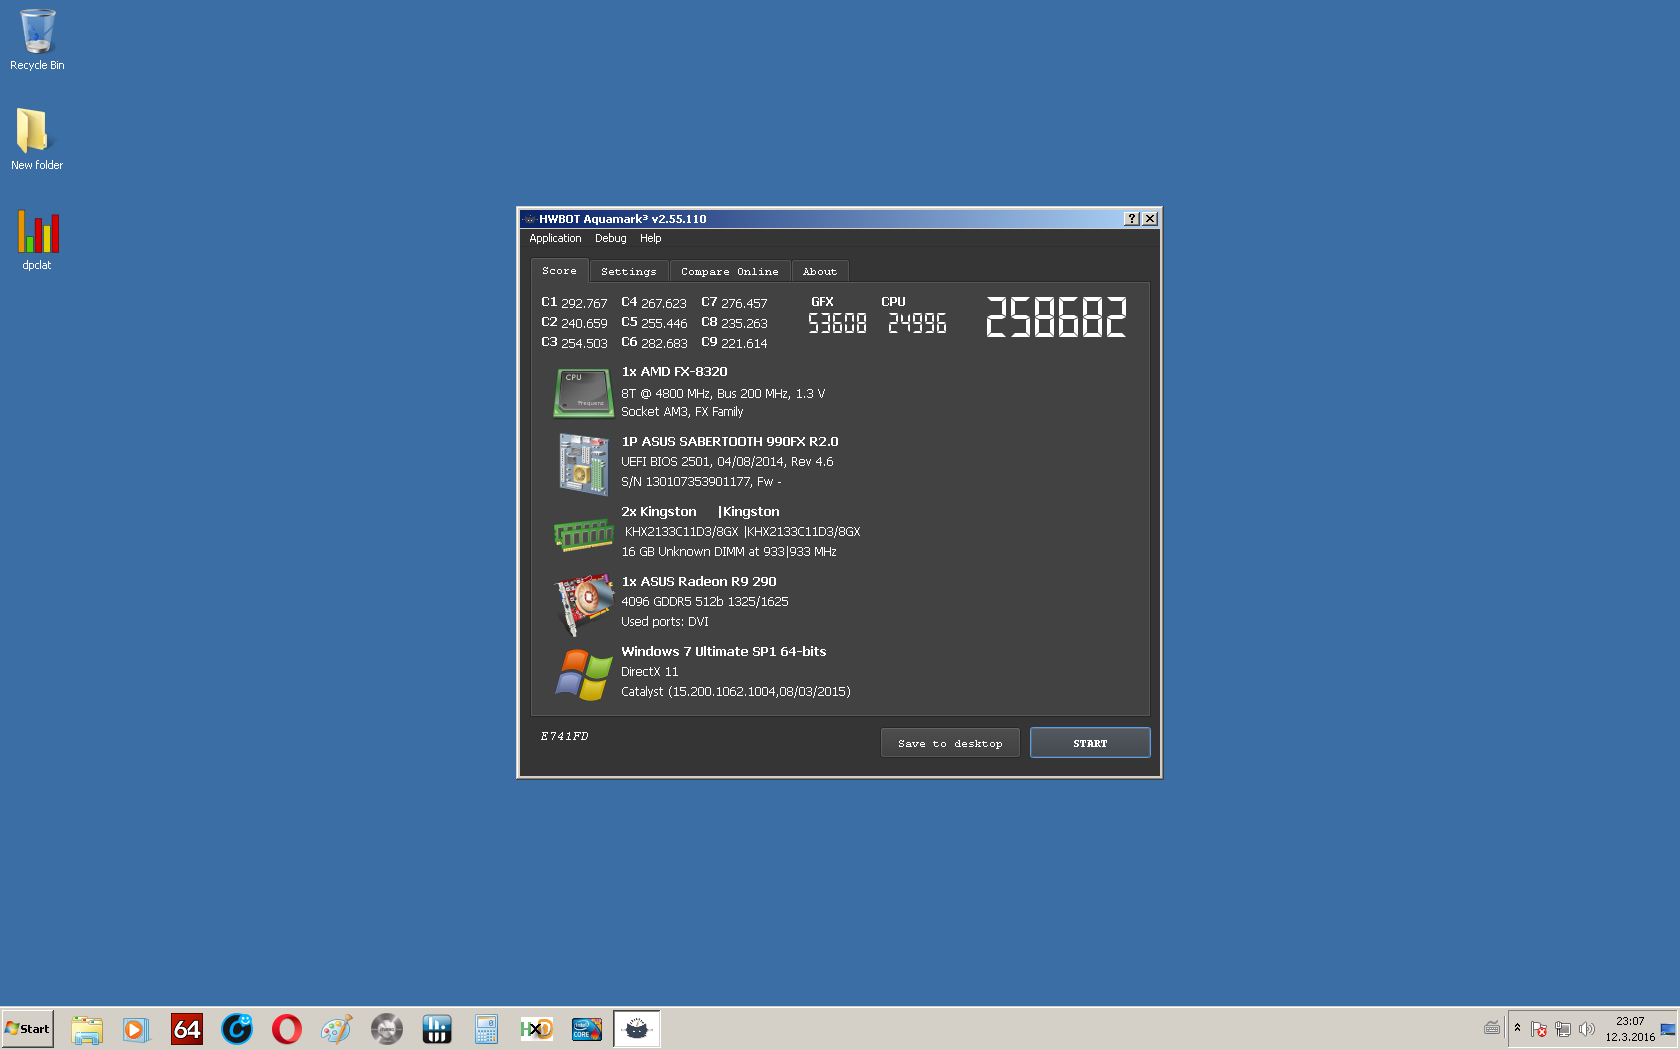This screenshot has height=1050, width=1680.
Task: Click the Windows Start button
Action: coord(27,1028)
